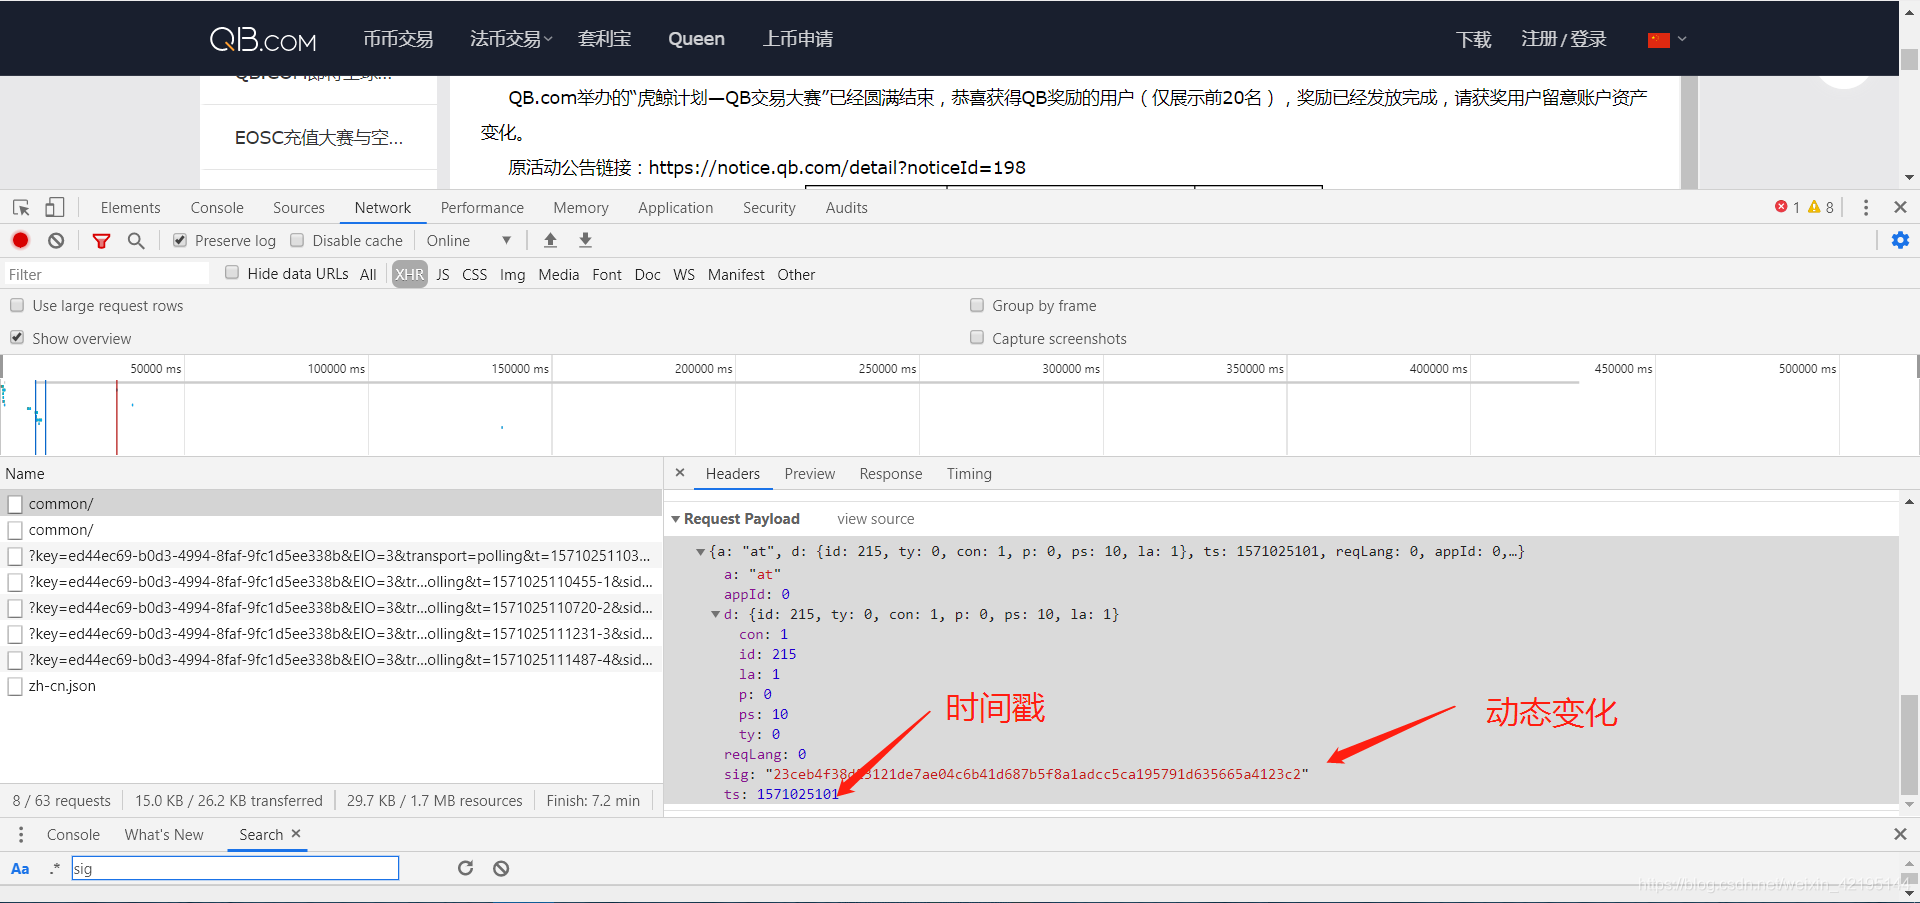Open the What's New drawer tab
The height and width of the screenshot is (903, 1920).
(x=164, y=835)
